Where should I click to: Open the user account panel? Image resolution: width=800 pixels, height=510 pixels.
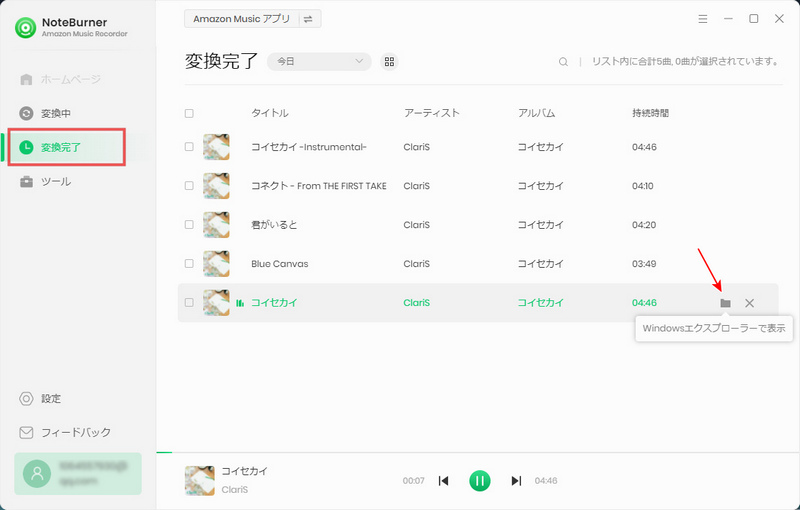tap(78, 473)
